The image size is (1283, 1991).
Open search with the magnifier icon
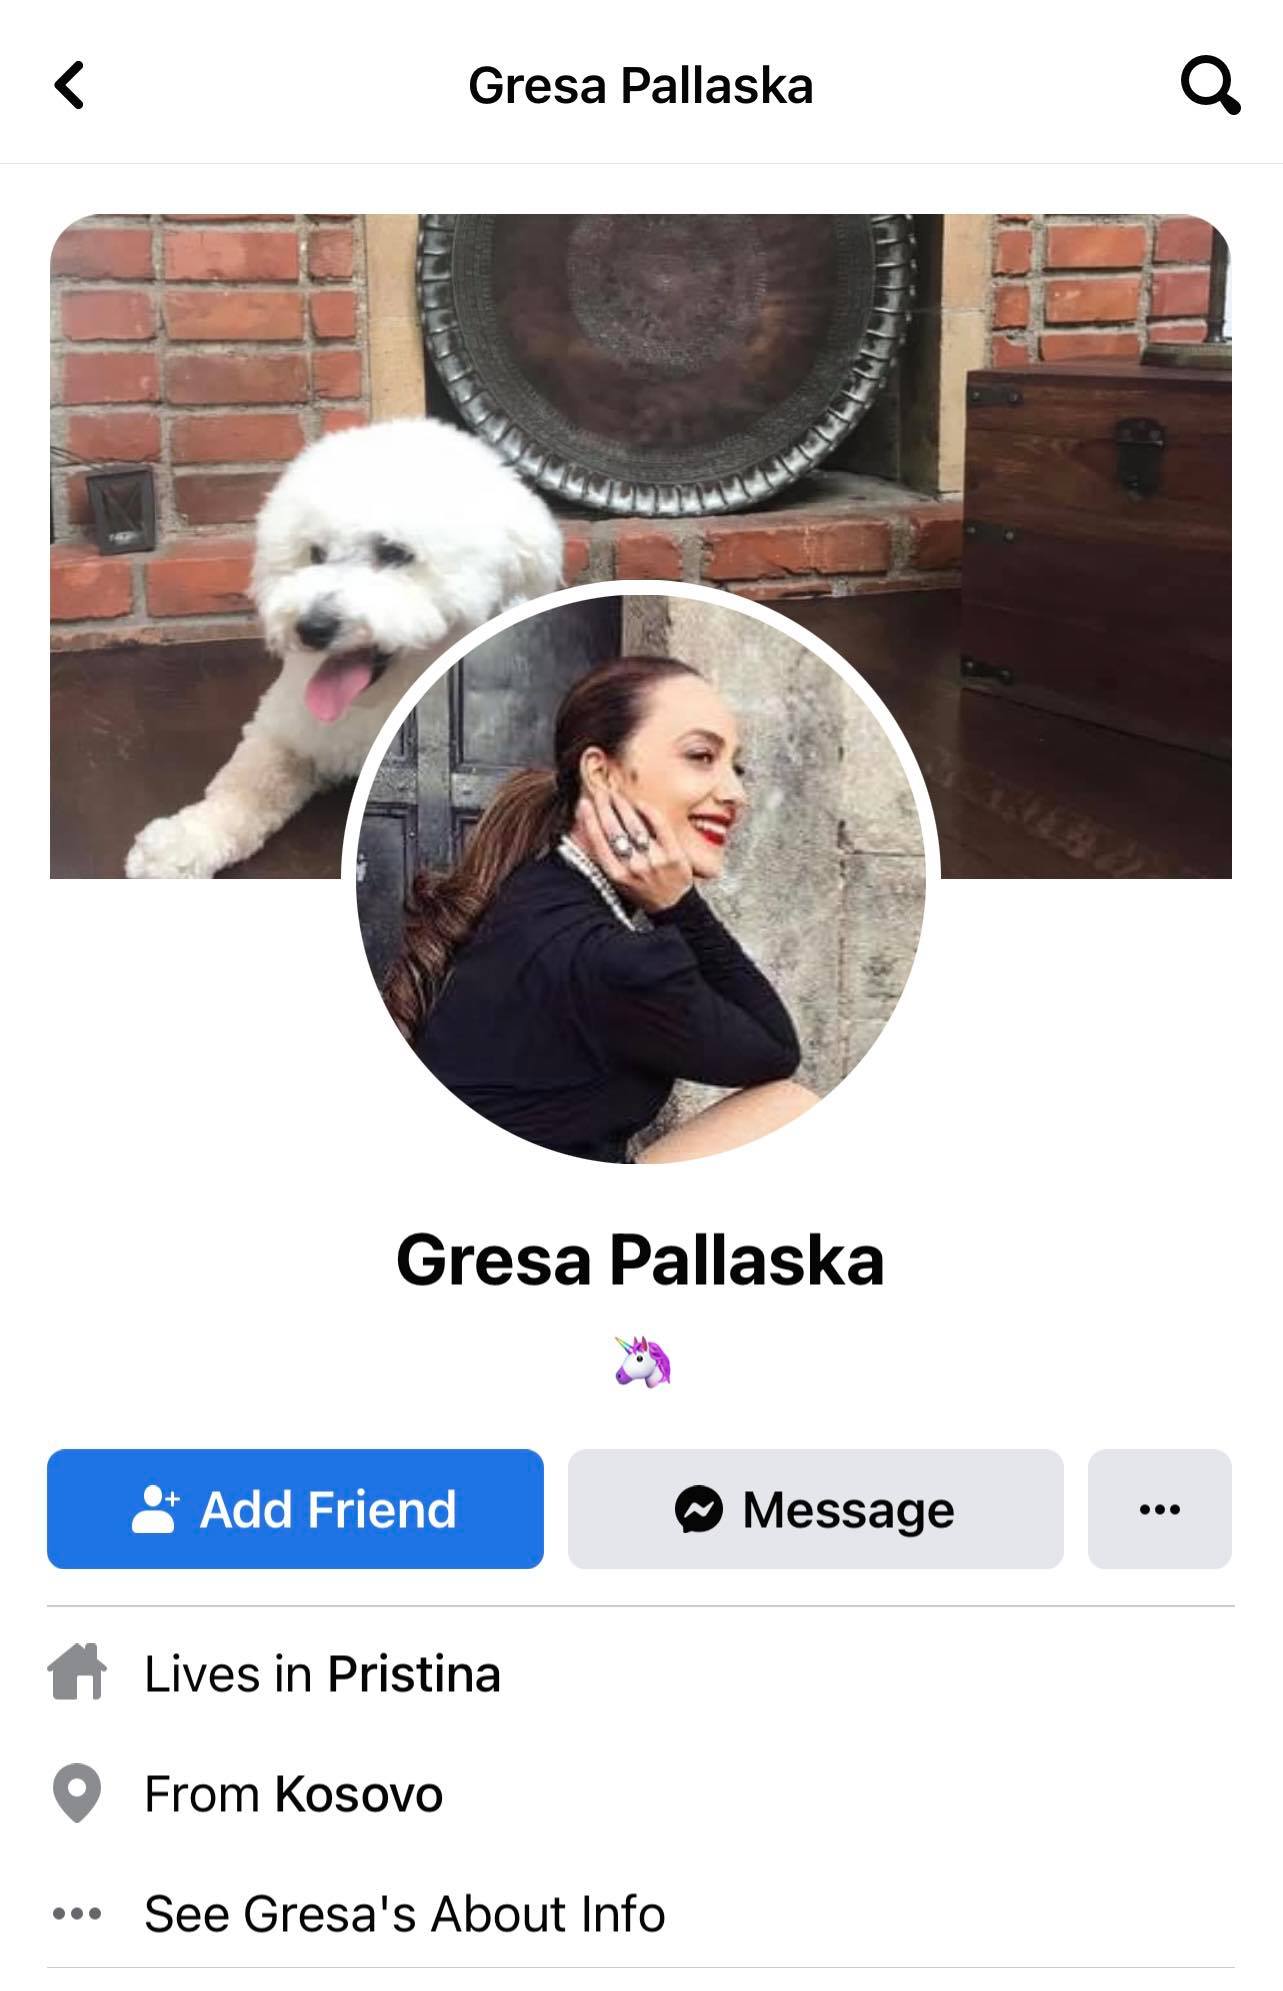click(1210, 86)
